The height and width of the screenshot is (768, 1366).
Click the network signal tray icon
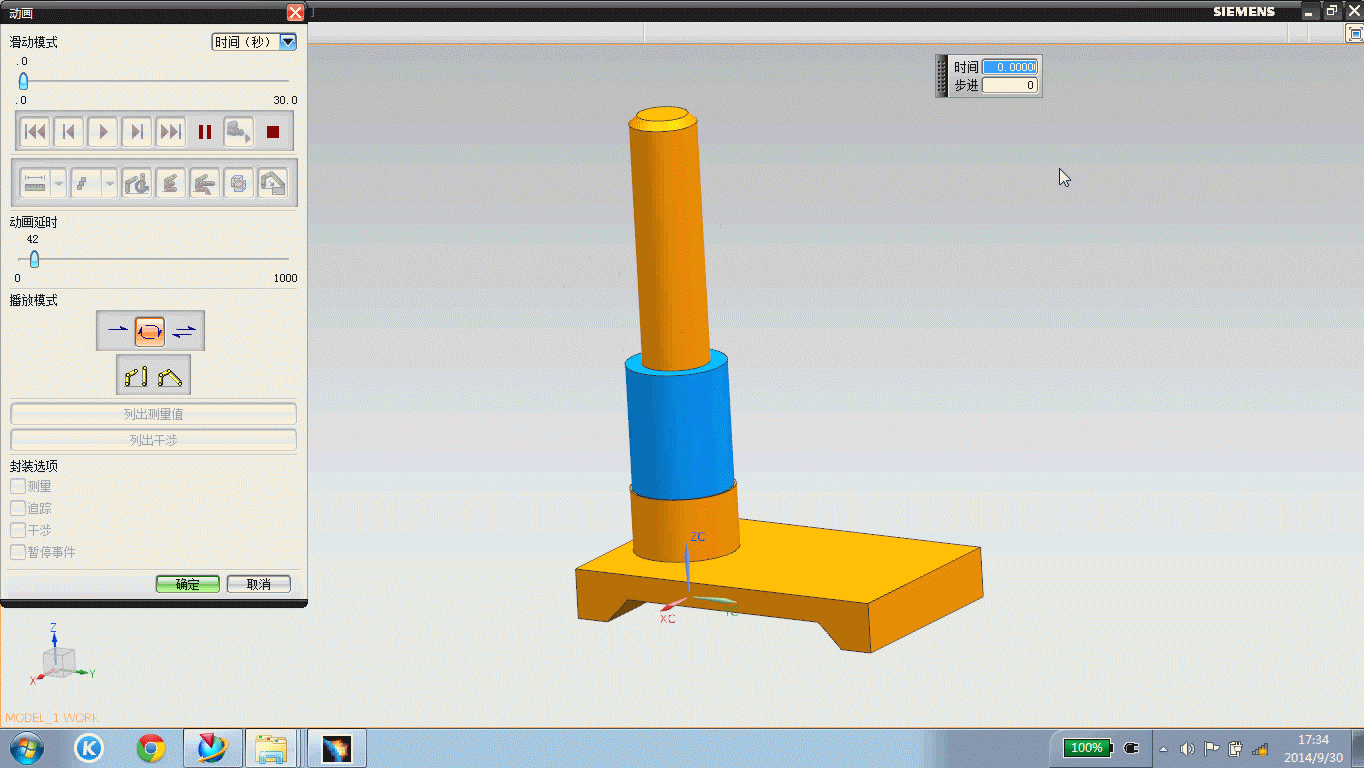pos(1260,748)
